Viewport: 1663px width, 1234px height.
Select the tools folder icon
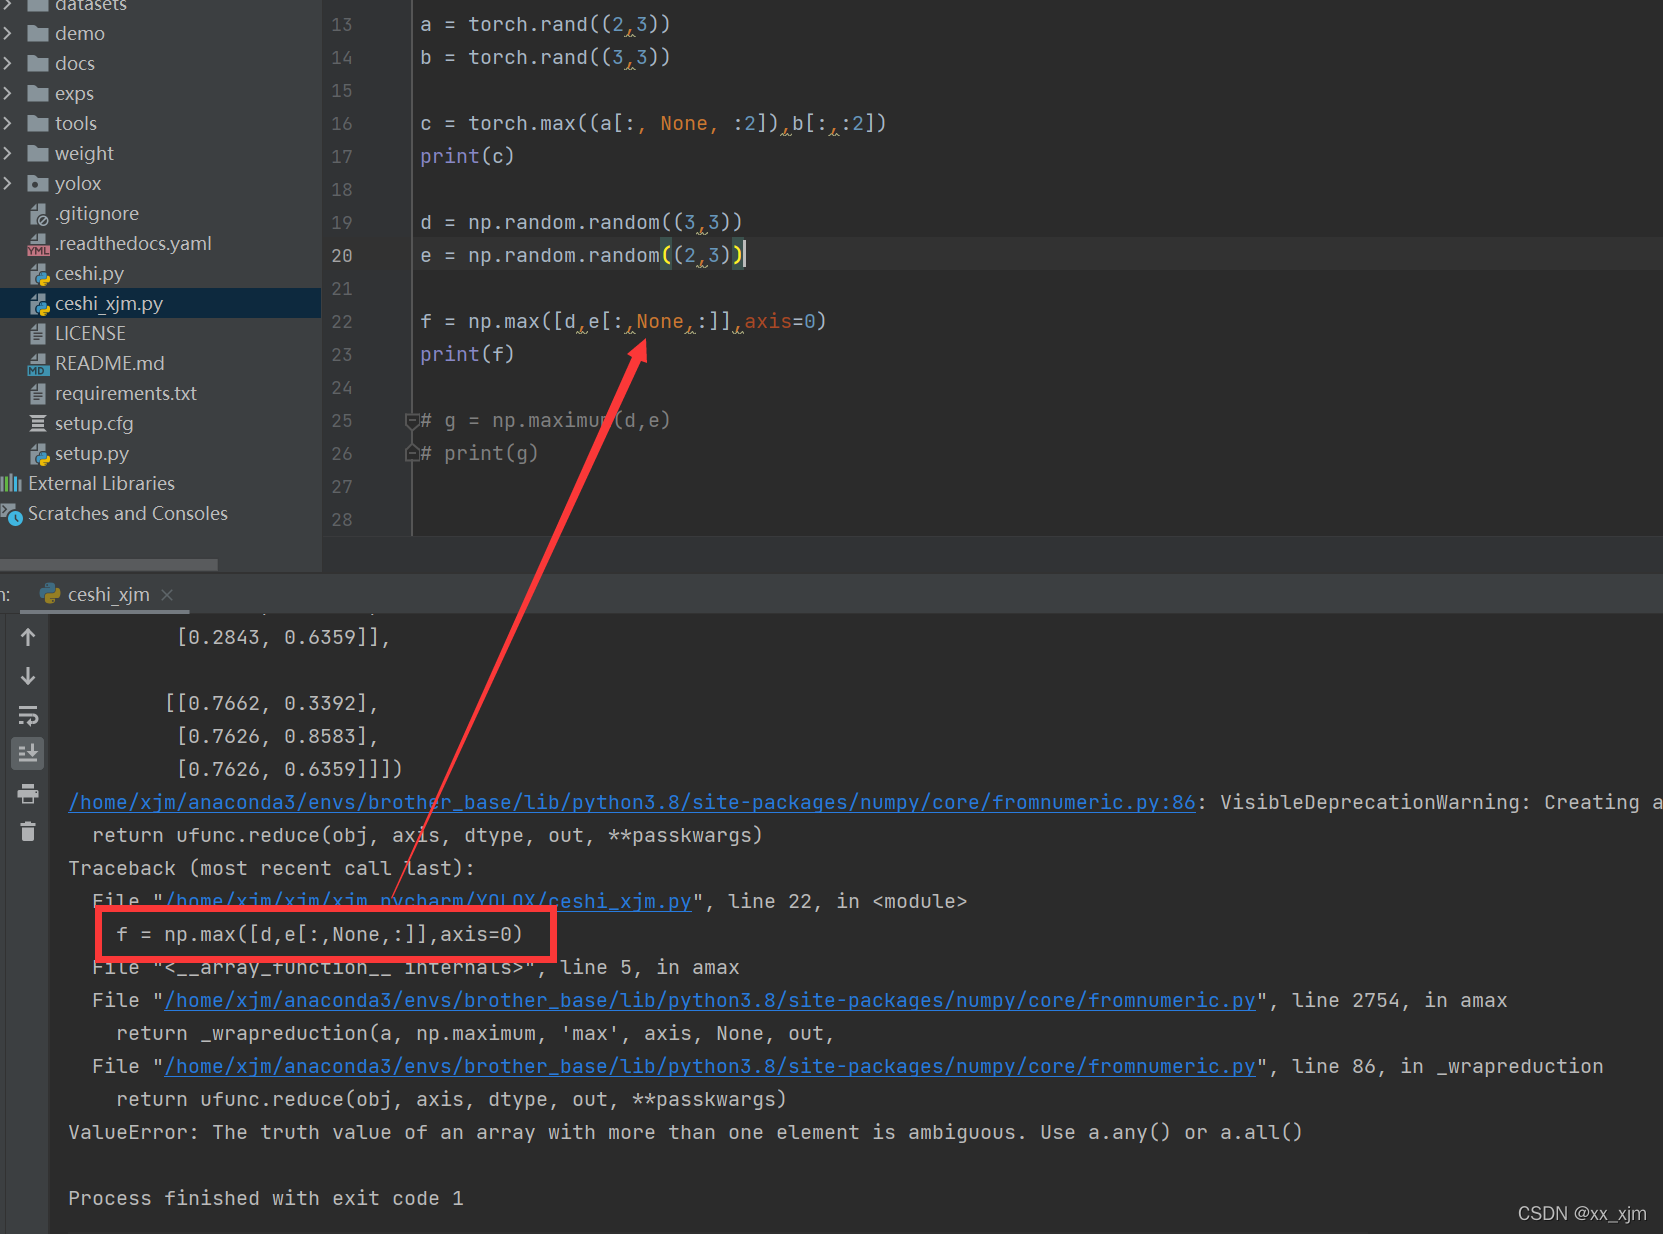click(38, 124)
